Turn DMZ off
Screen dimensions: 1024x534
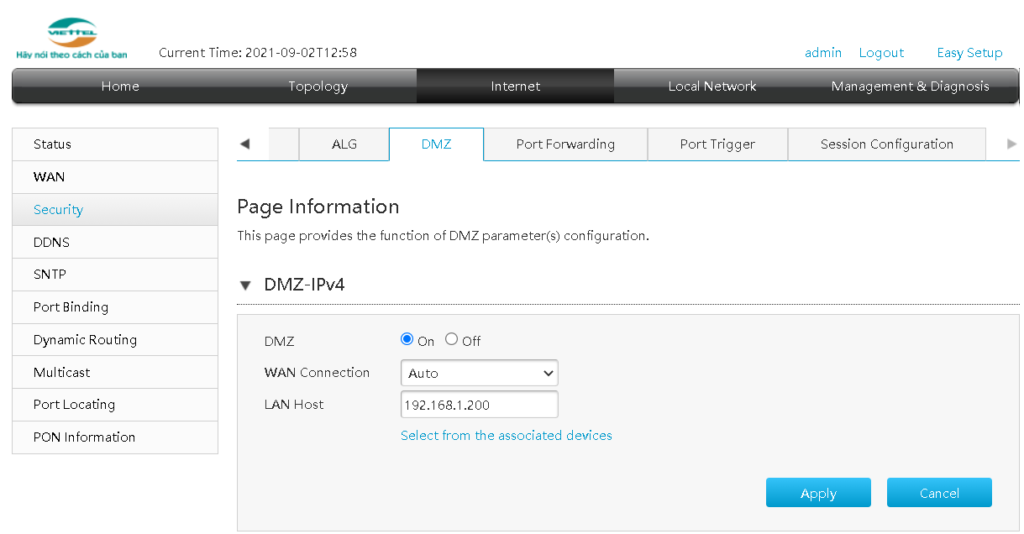click(x=452, y=340)
